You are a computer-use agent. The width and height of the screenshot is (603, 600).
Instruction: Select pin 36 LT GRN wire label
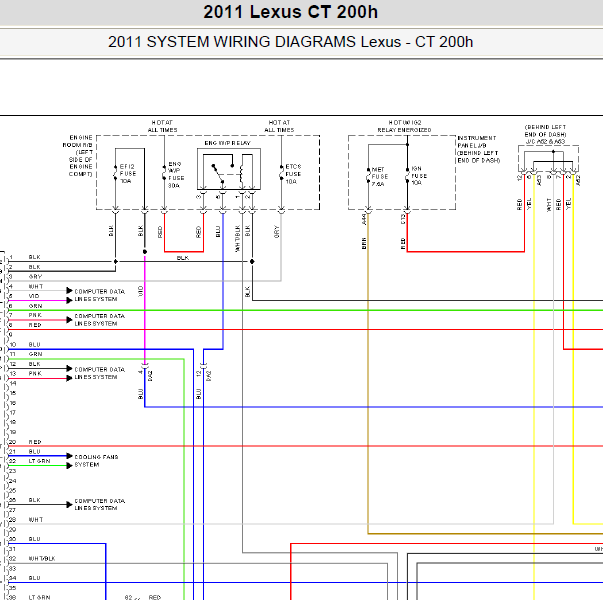(39, 597)
